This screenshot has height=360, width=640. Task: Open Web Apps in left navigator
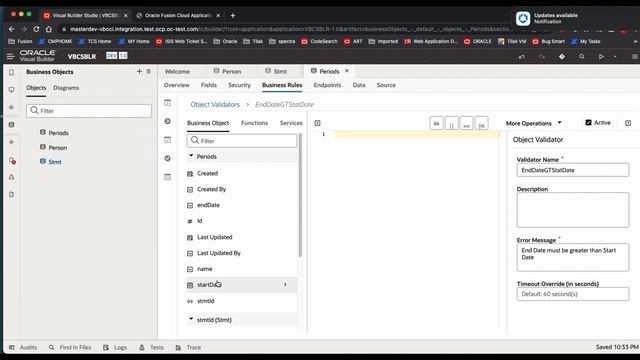tap(11, 89)
